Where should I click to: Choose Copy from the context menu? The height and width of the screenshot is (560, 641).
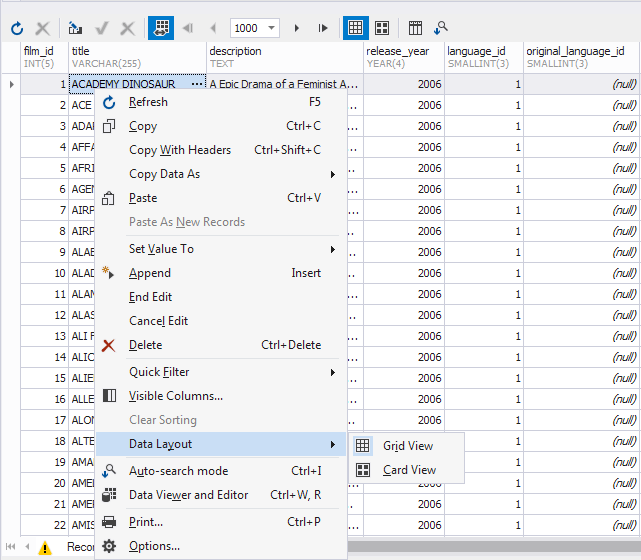pos(221,126)
